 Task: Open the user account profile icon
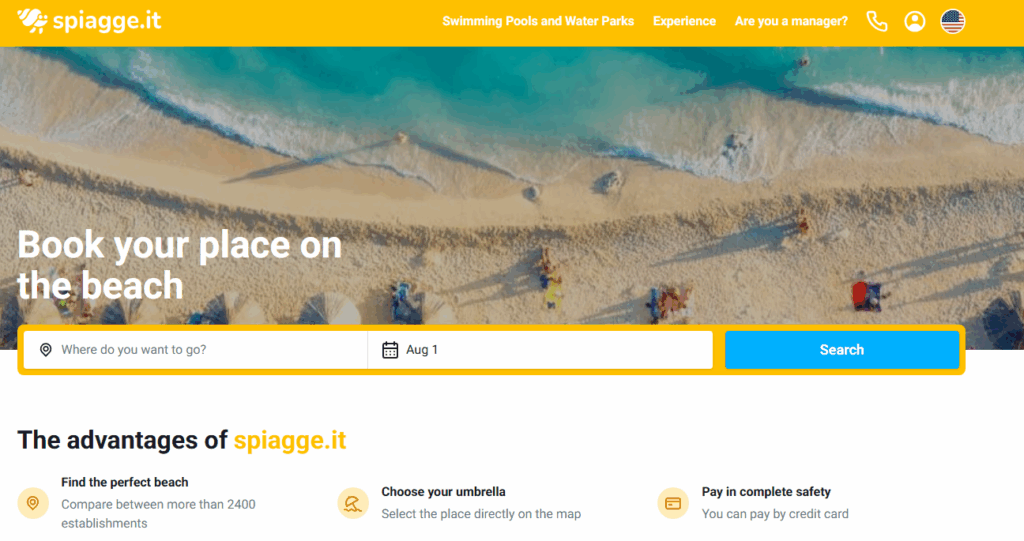click(914, 22)
